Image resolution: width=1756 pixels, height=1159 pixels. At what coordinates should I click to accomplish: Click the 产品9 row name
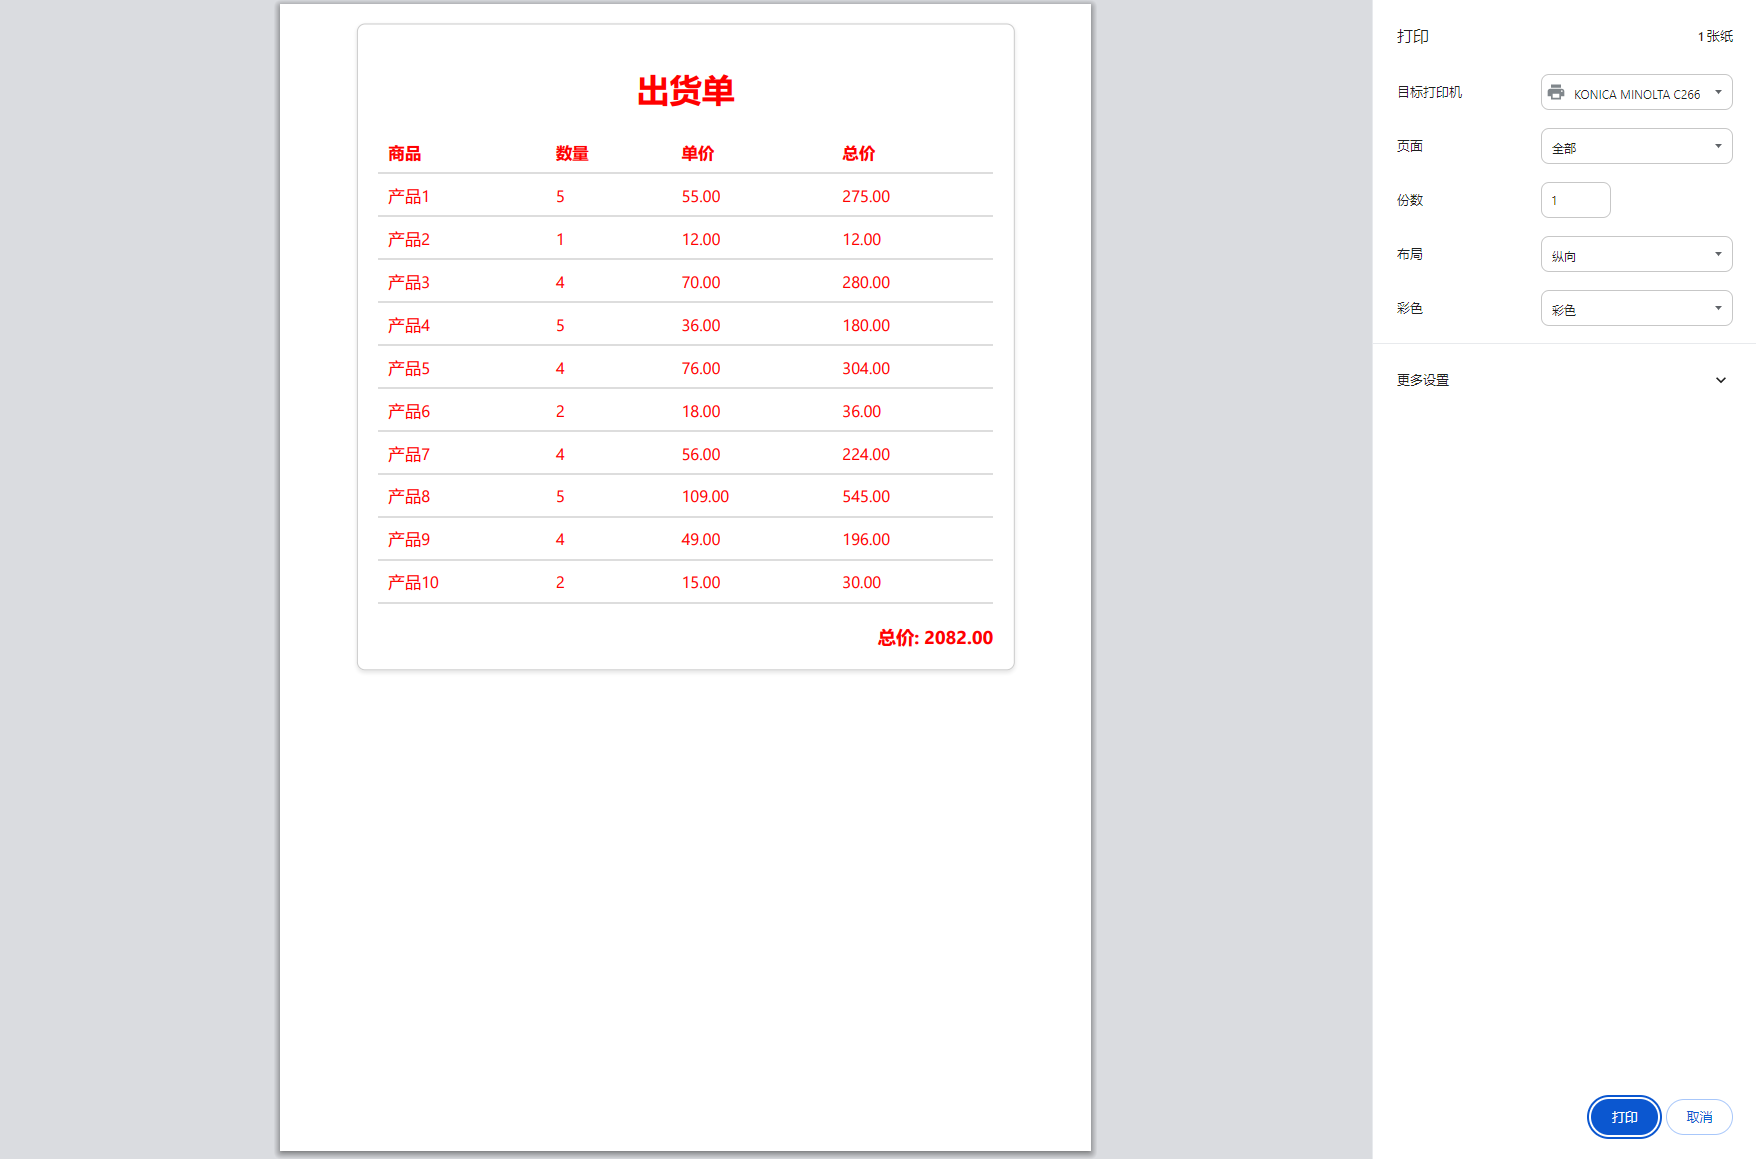[409, 539]
